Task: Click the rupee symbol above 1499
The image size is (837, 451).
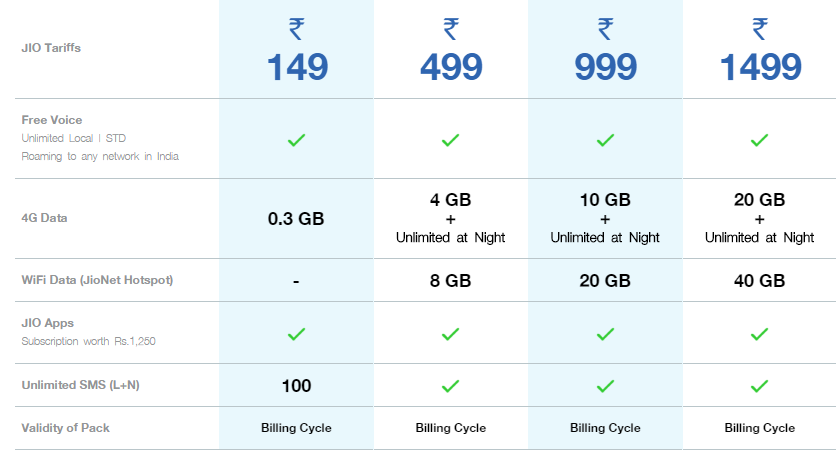Action: point(760,29)
